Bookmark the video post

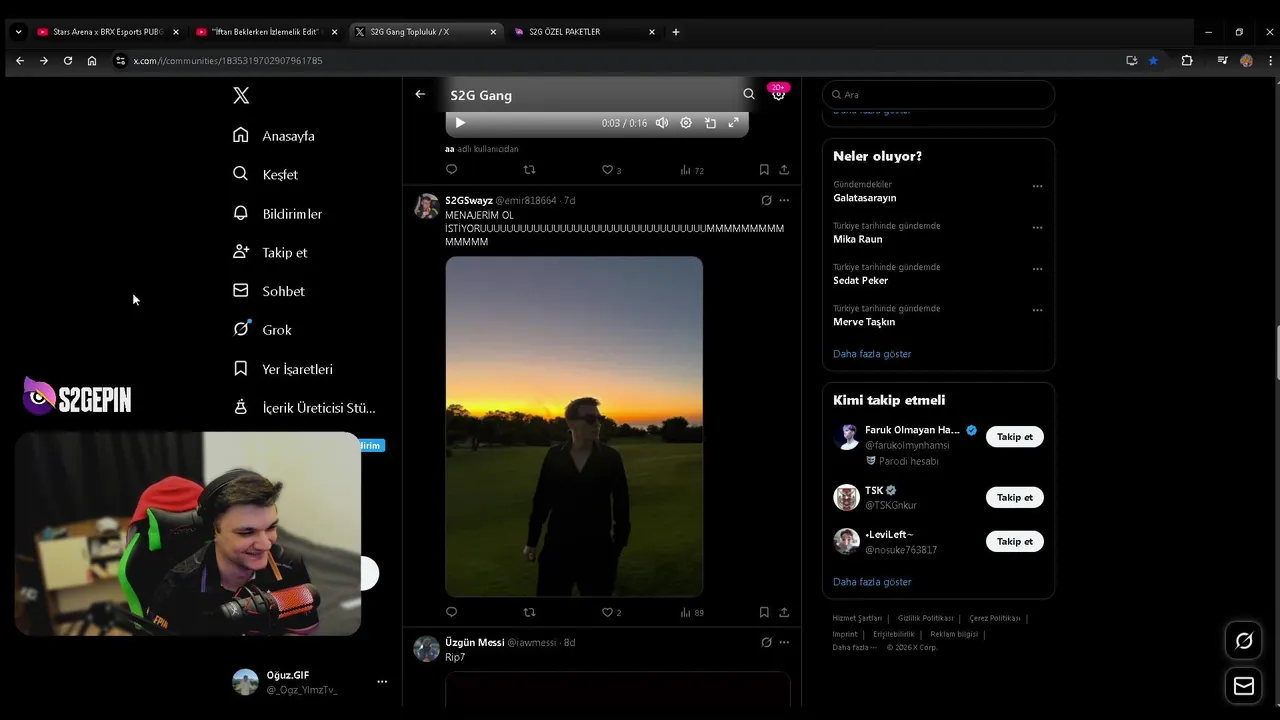click(x=764, y=170)
